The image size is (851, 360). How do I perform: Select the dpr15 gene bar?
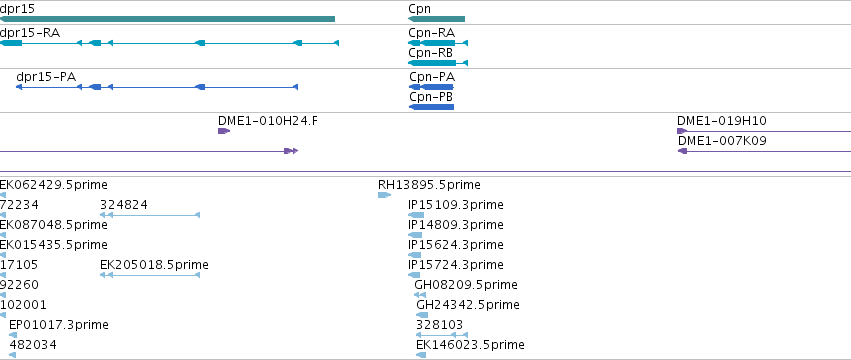click(x=167, y=19)
